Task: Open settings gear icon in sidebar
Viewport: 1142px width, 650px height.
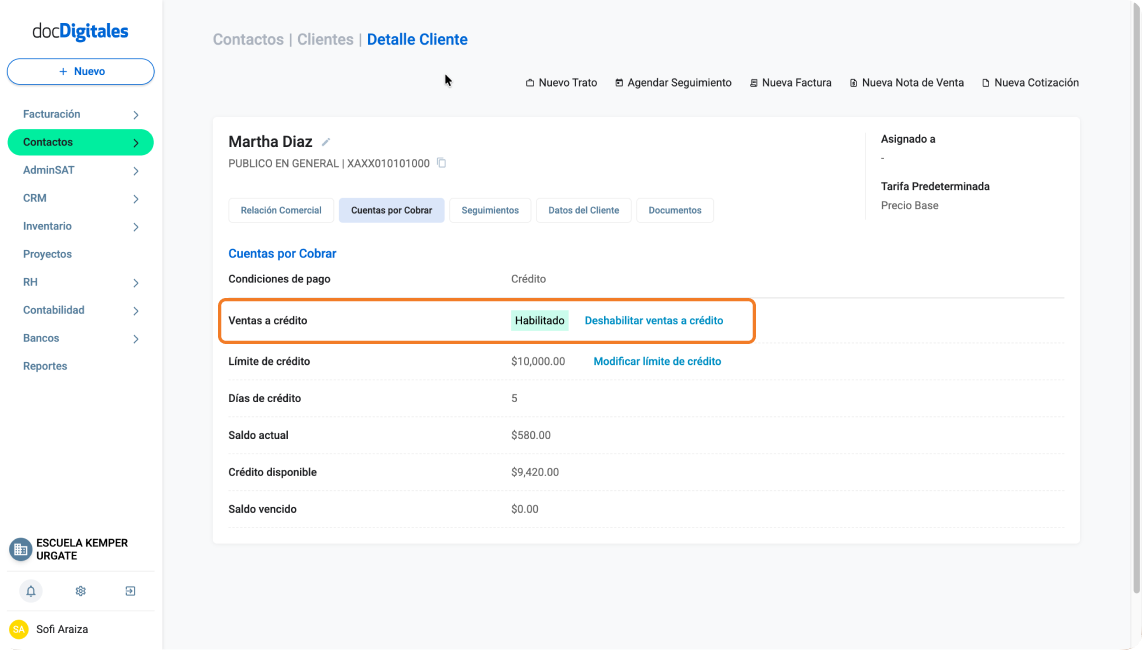Action: click(x=81, y=591)
